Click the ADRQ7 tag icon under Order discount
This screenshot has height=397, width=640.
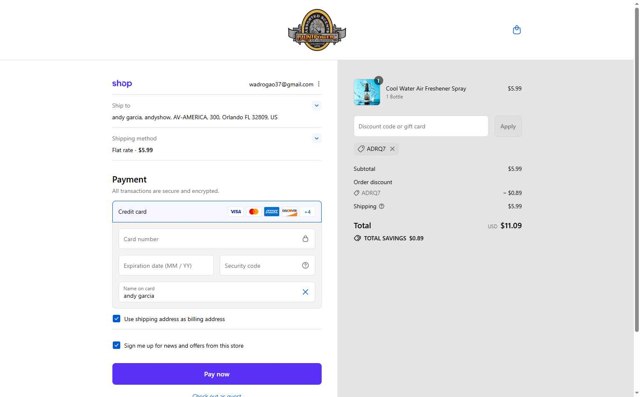pyautogui.click(x=356, y=193)
